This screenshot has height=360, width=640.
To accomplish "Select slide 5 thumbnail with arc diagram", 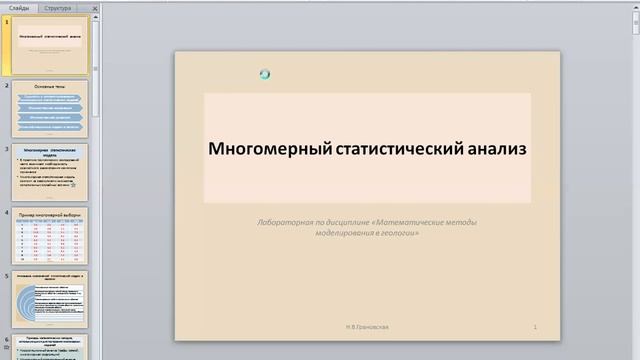I will (50, 299).
